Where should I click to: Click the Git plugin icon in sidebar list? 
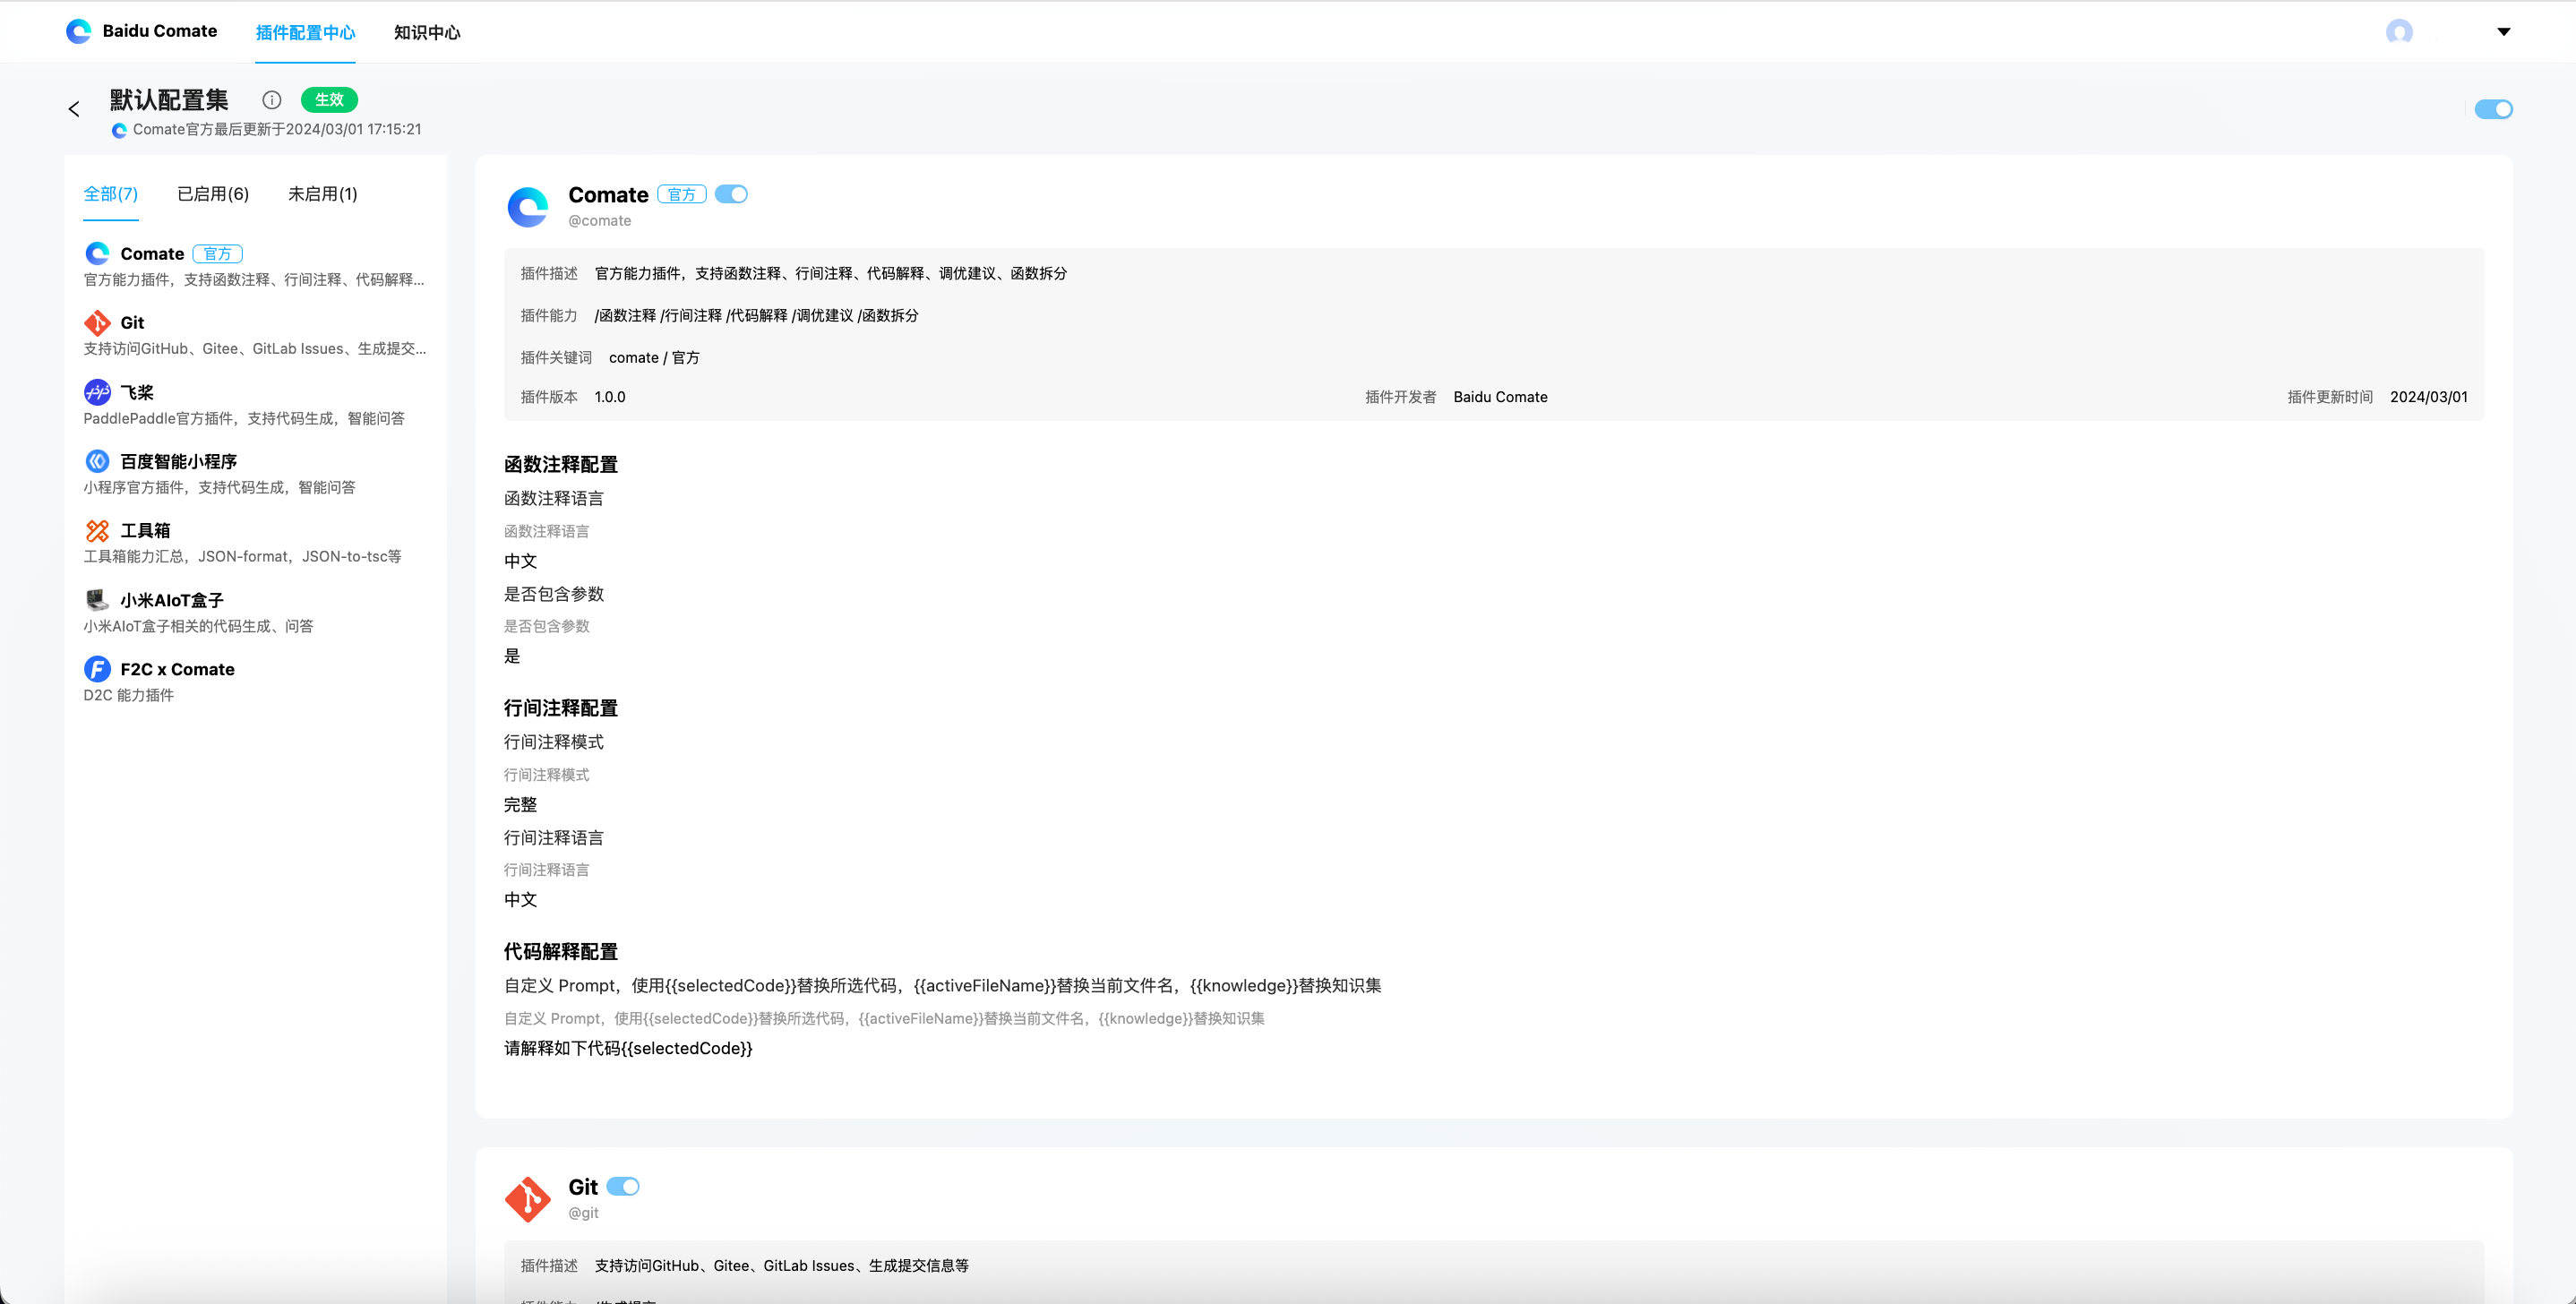pyautogui.click(x=97, y=322)
